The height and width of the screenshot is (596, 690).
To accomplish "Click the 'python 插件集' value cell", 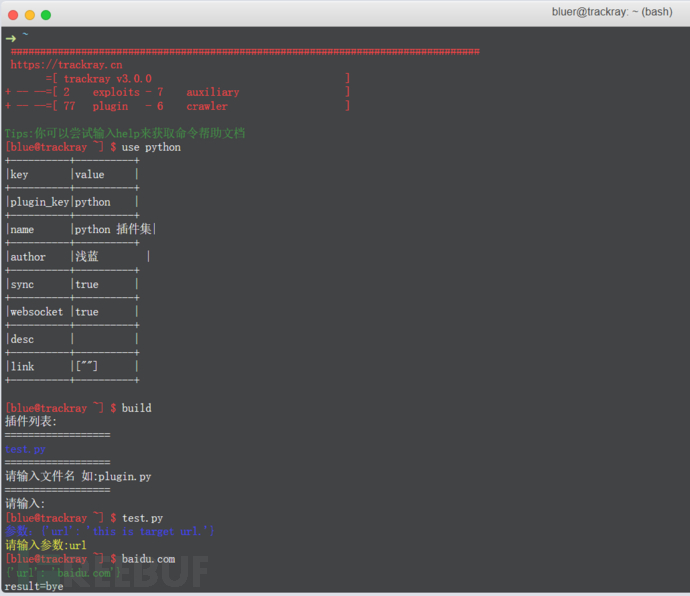I will [x=113, y=229].
